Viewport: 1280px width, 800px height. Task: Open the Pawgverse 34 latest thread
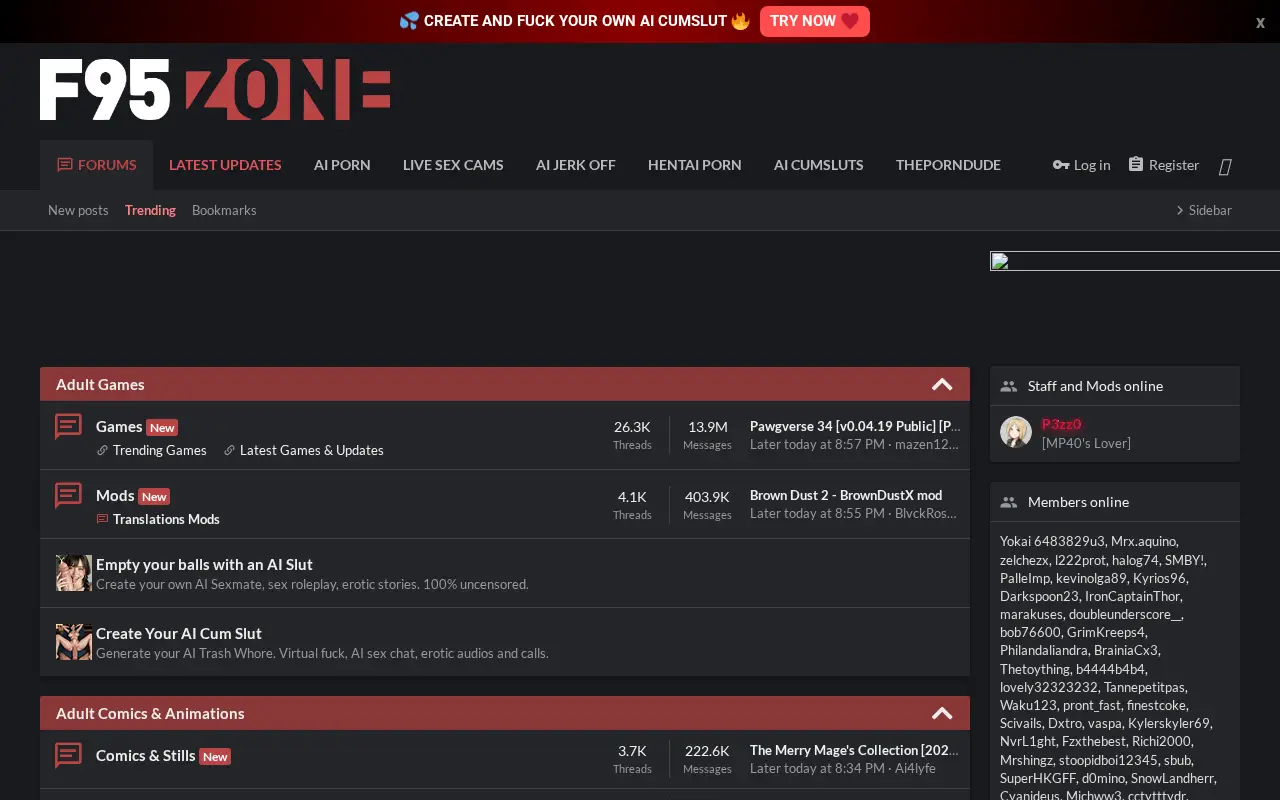[855, 427]
